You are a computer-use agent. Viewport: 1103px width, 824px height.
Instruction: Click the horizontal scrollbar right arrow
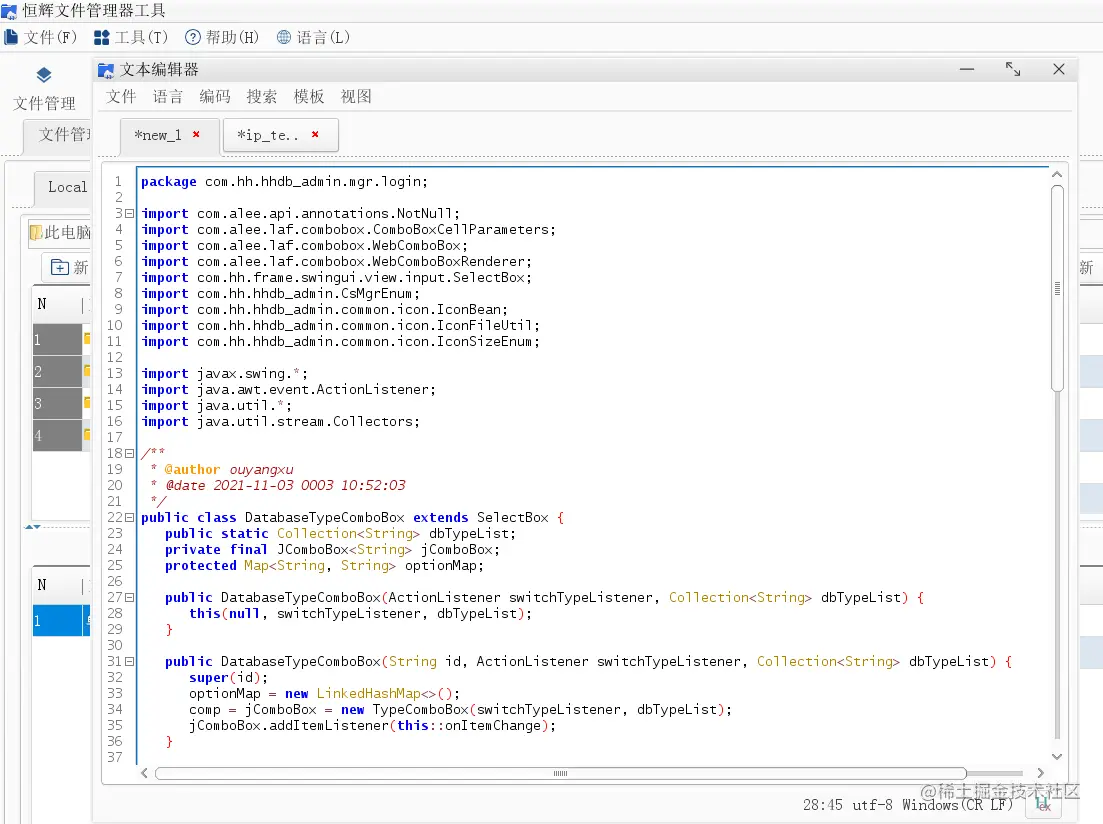pyautogui.click(x=1040, y=773)
